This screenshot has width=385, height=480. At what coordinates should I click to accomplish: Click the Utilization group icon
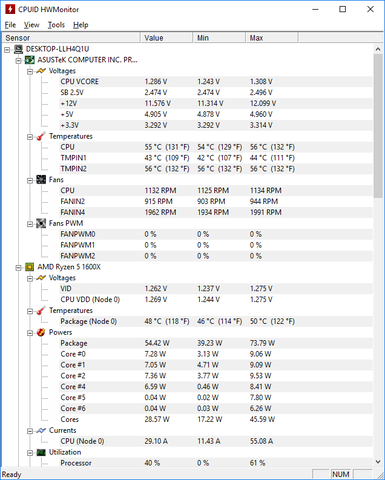point(41,452)
